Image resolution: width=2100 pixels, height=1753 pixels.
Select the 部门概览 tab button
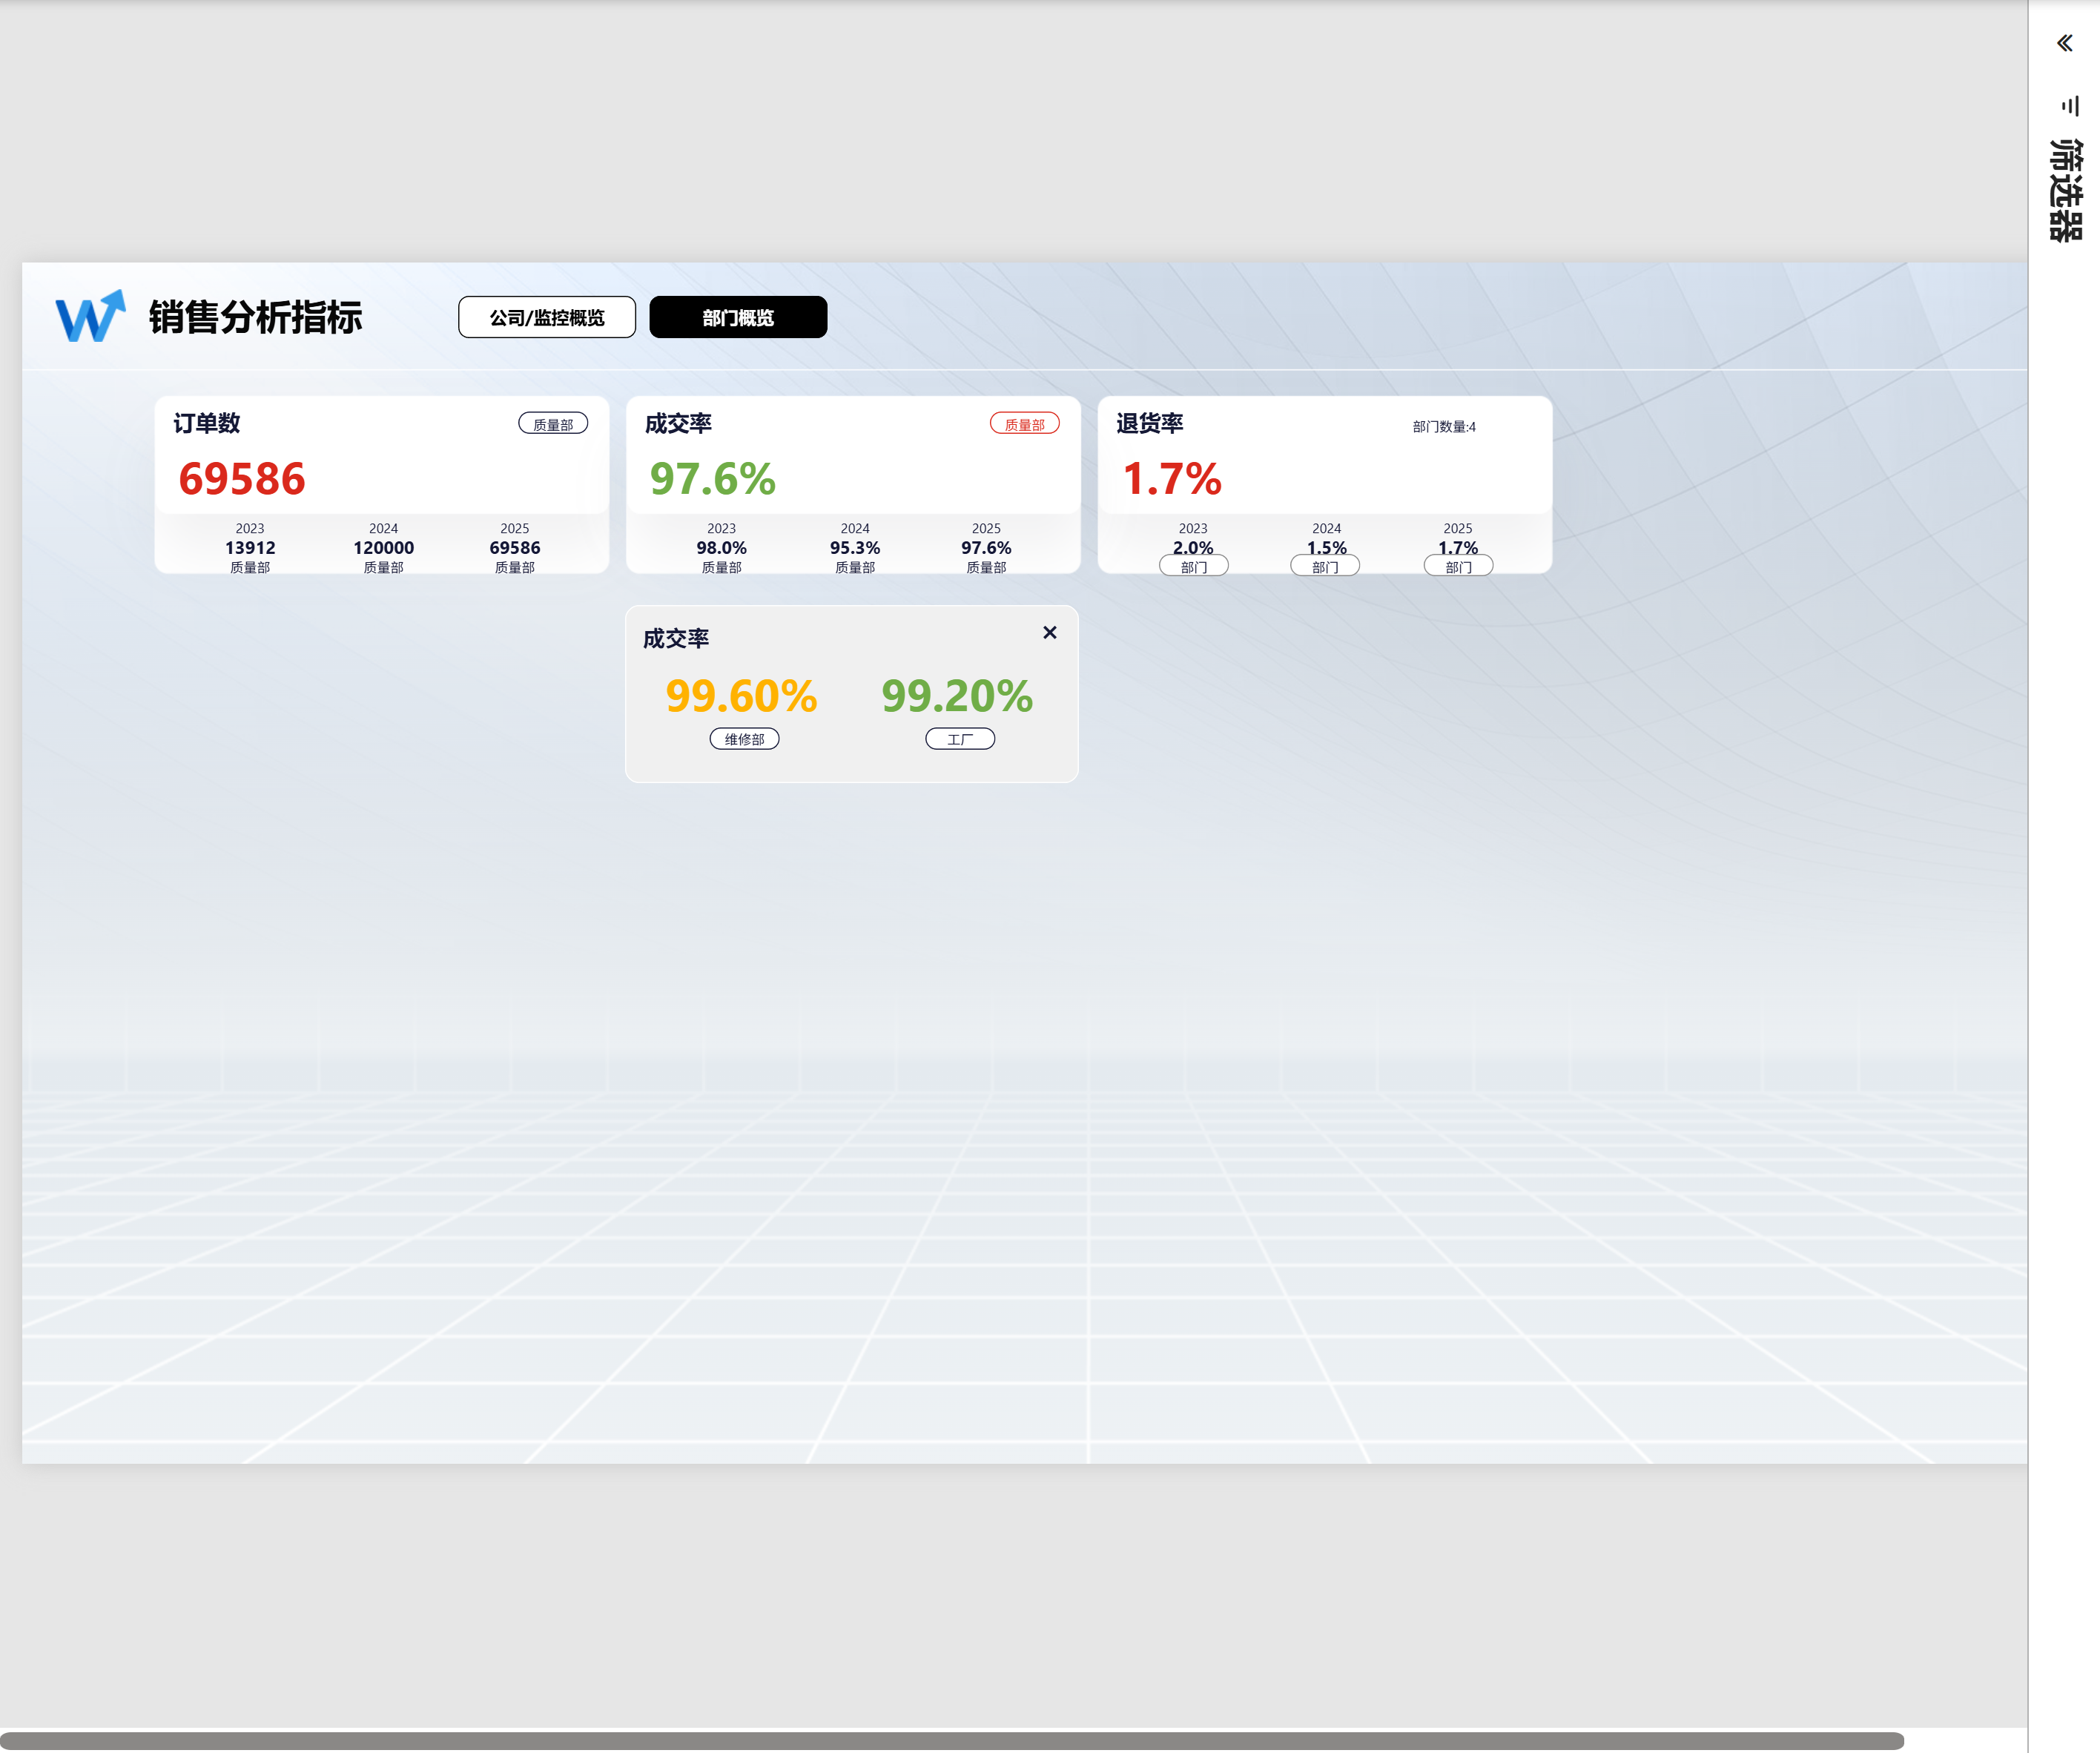(x=738, y=317)
